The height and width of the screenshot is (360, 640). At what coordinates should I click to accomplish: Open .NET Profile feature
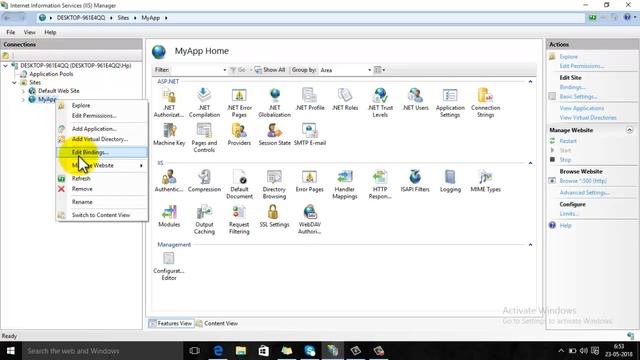[310, 99]
